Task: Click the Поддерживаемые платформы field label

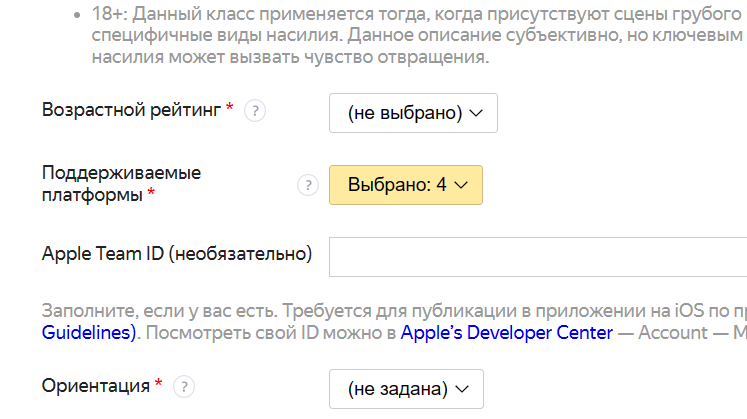Action: click(121, 184)
